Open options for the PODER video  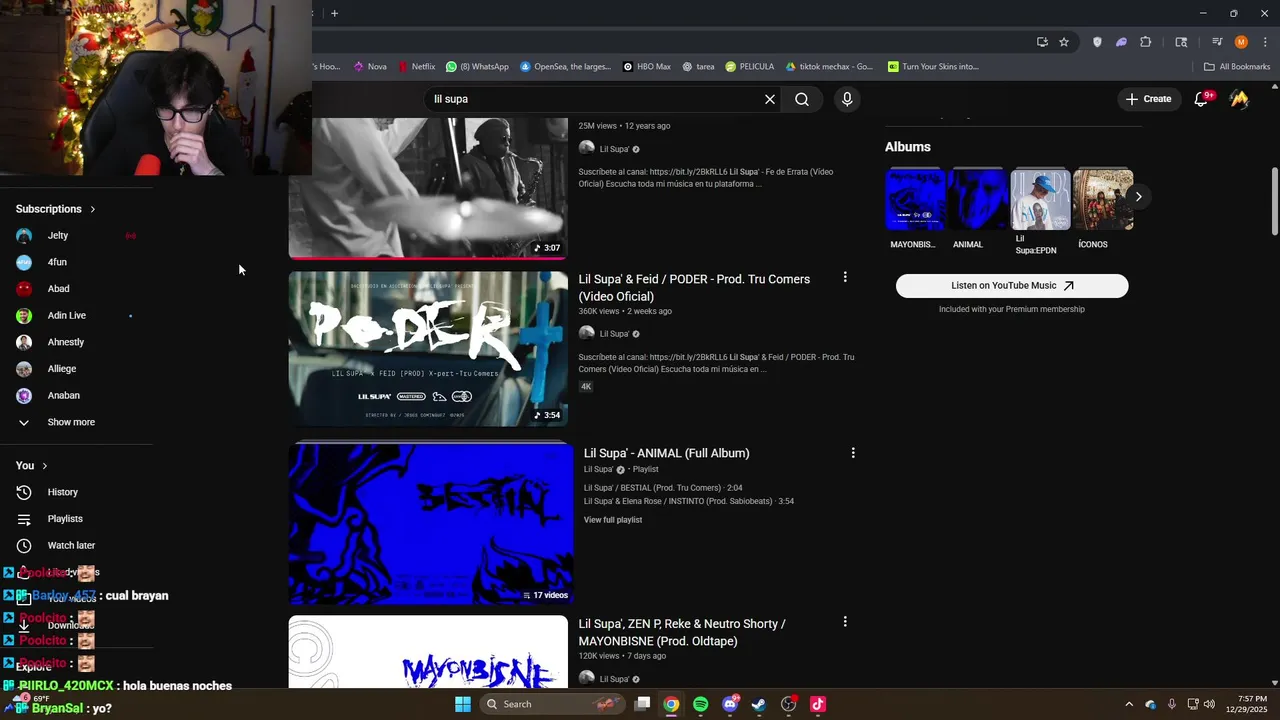coord(845,277)
